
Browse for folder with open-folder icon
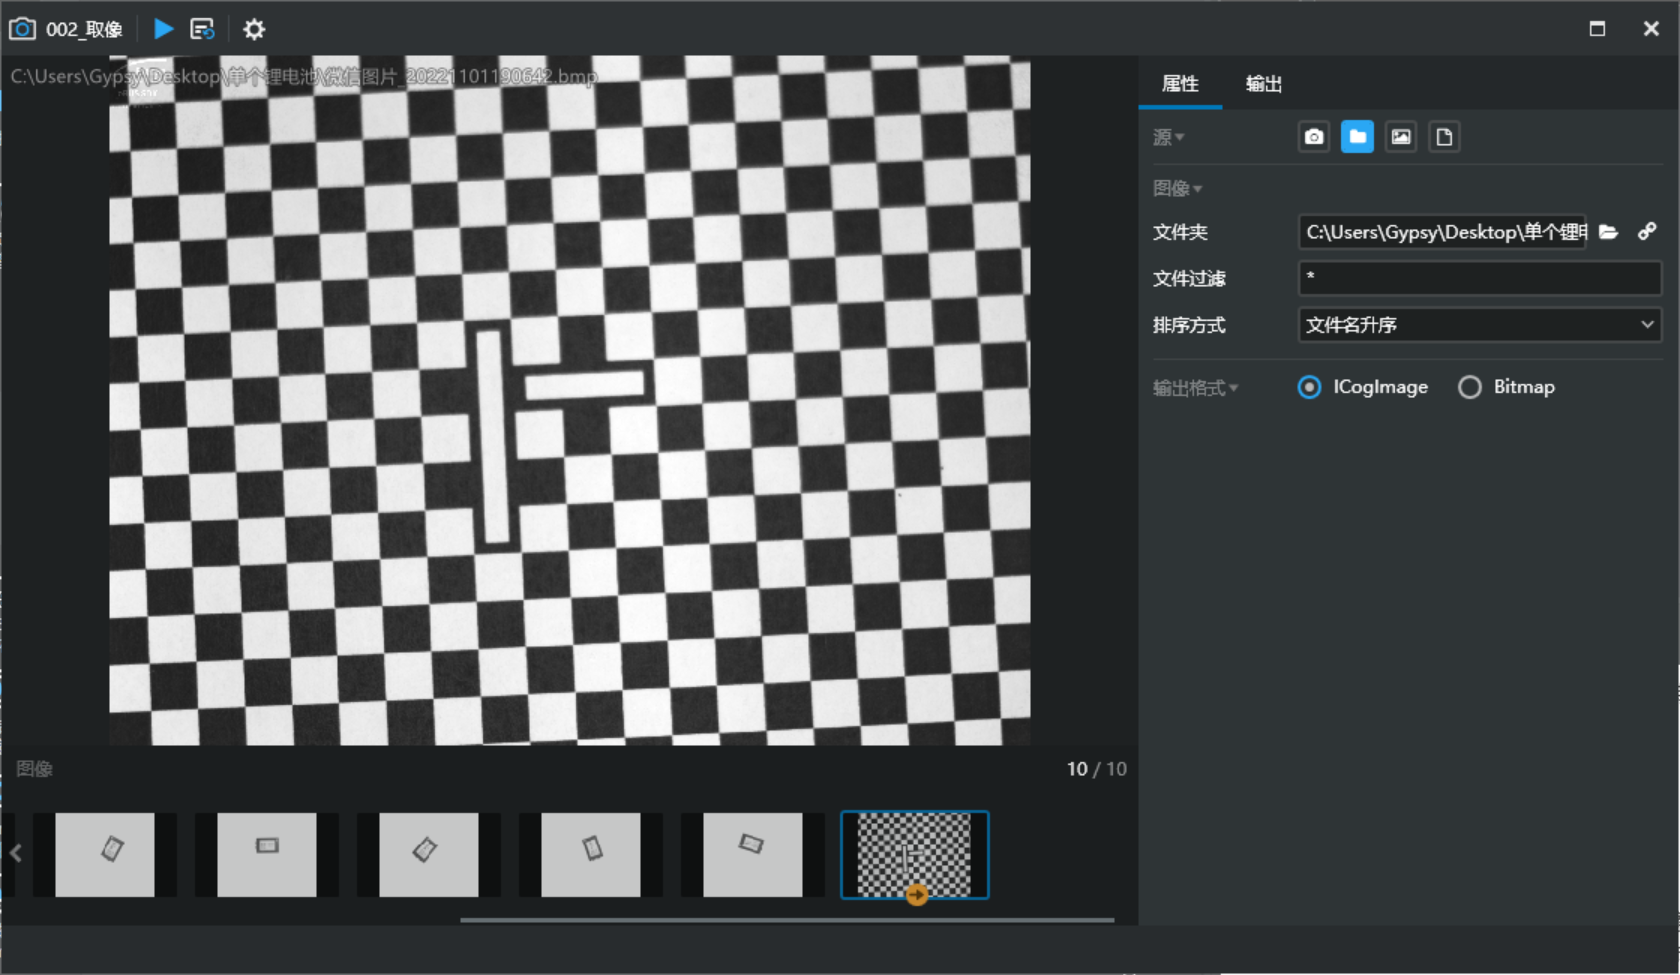(x=1608, y=232)
